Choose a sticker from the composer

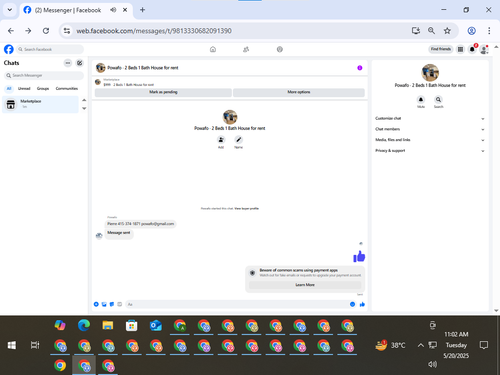[x=112, y=304]
